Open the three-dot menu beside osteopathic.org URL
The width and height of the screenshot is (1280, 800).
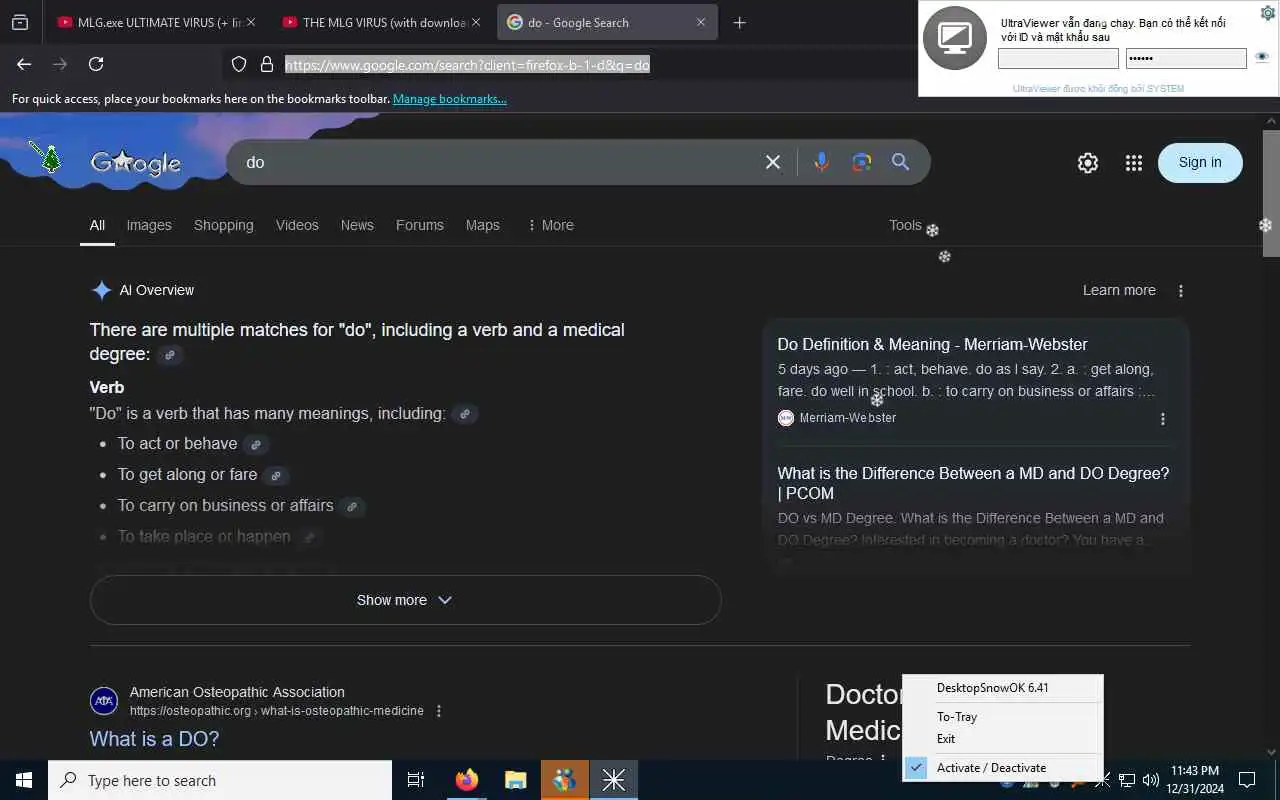coord(438,711)
